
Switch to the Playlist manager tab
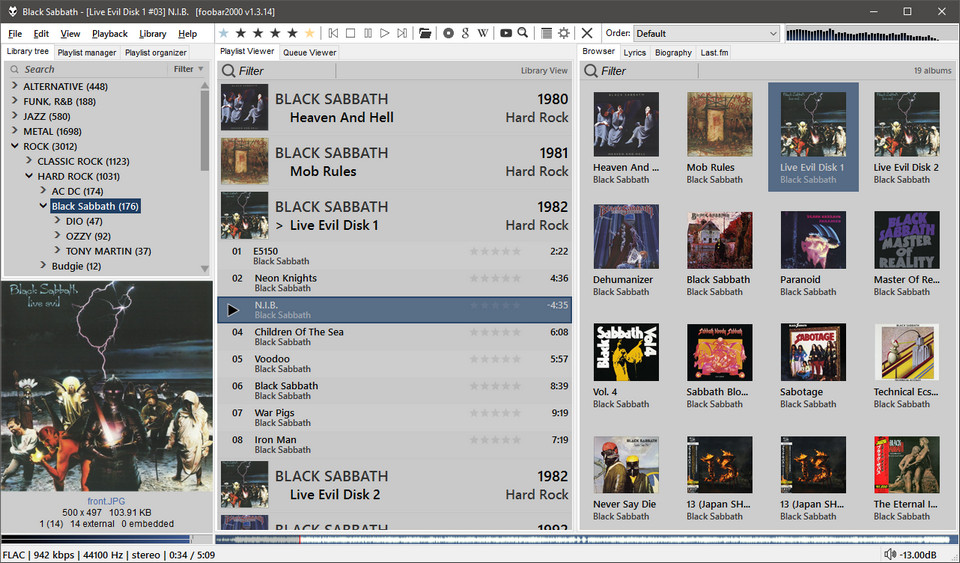pos(87,53)
